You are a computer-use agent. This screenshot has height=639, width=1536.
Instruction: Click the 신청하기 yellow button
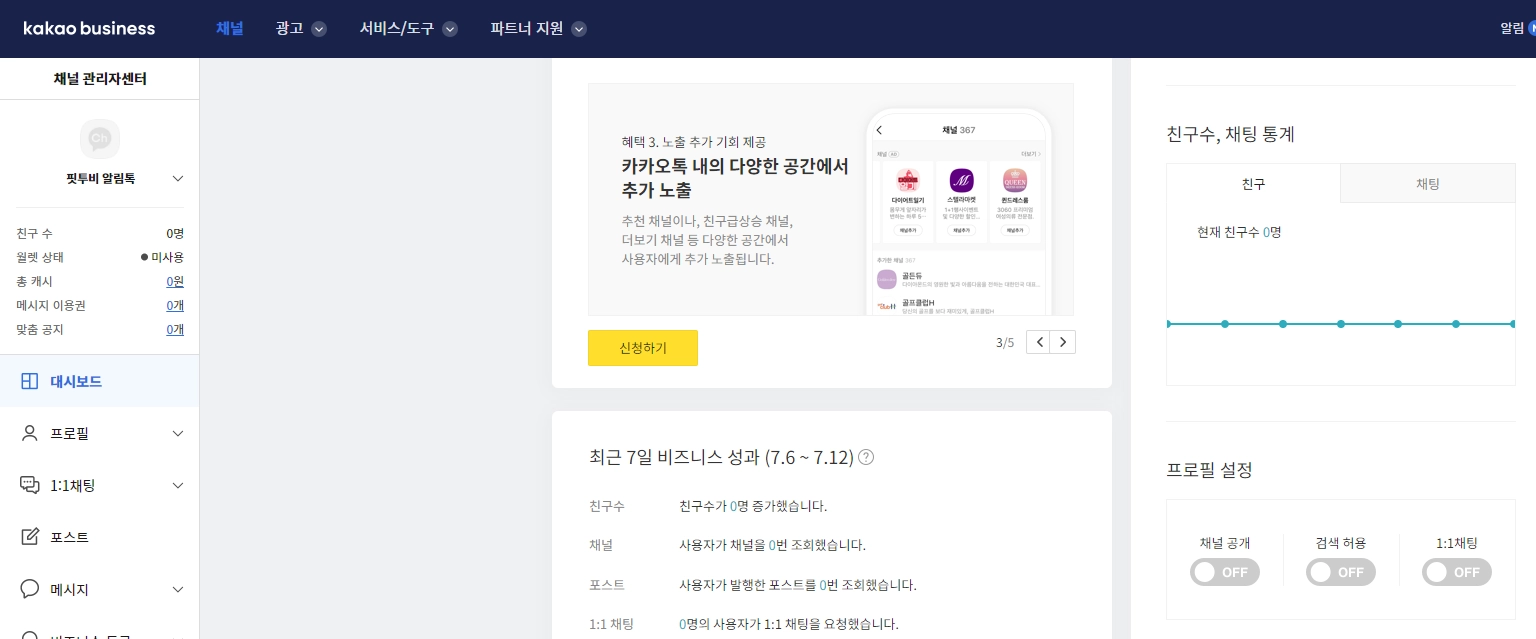(x=643, y=348)
